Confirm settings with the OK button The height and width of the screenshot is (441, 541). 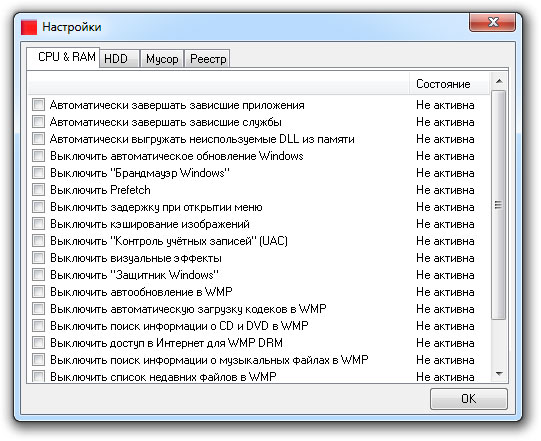[469, 399]
